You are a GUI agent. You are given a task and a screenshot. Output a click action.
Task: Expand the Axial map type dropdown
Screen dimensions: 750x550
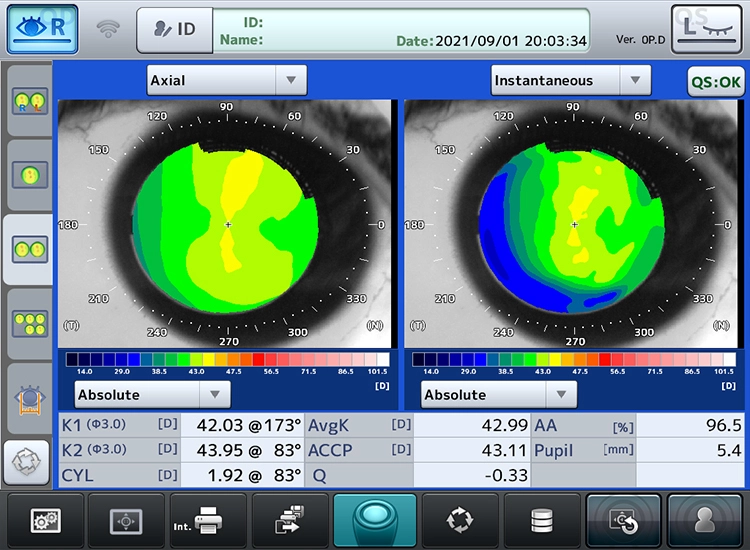(227, 80)
